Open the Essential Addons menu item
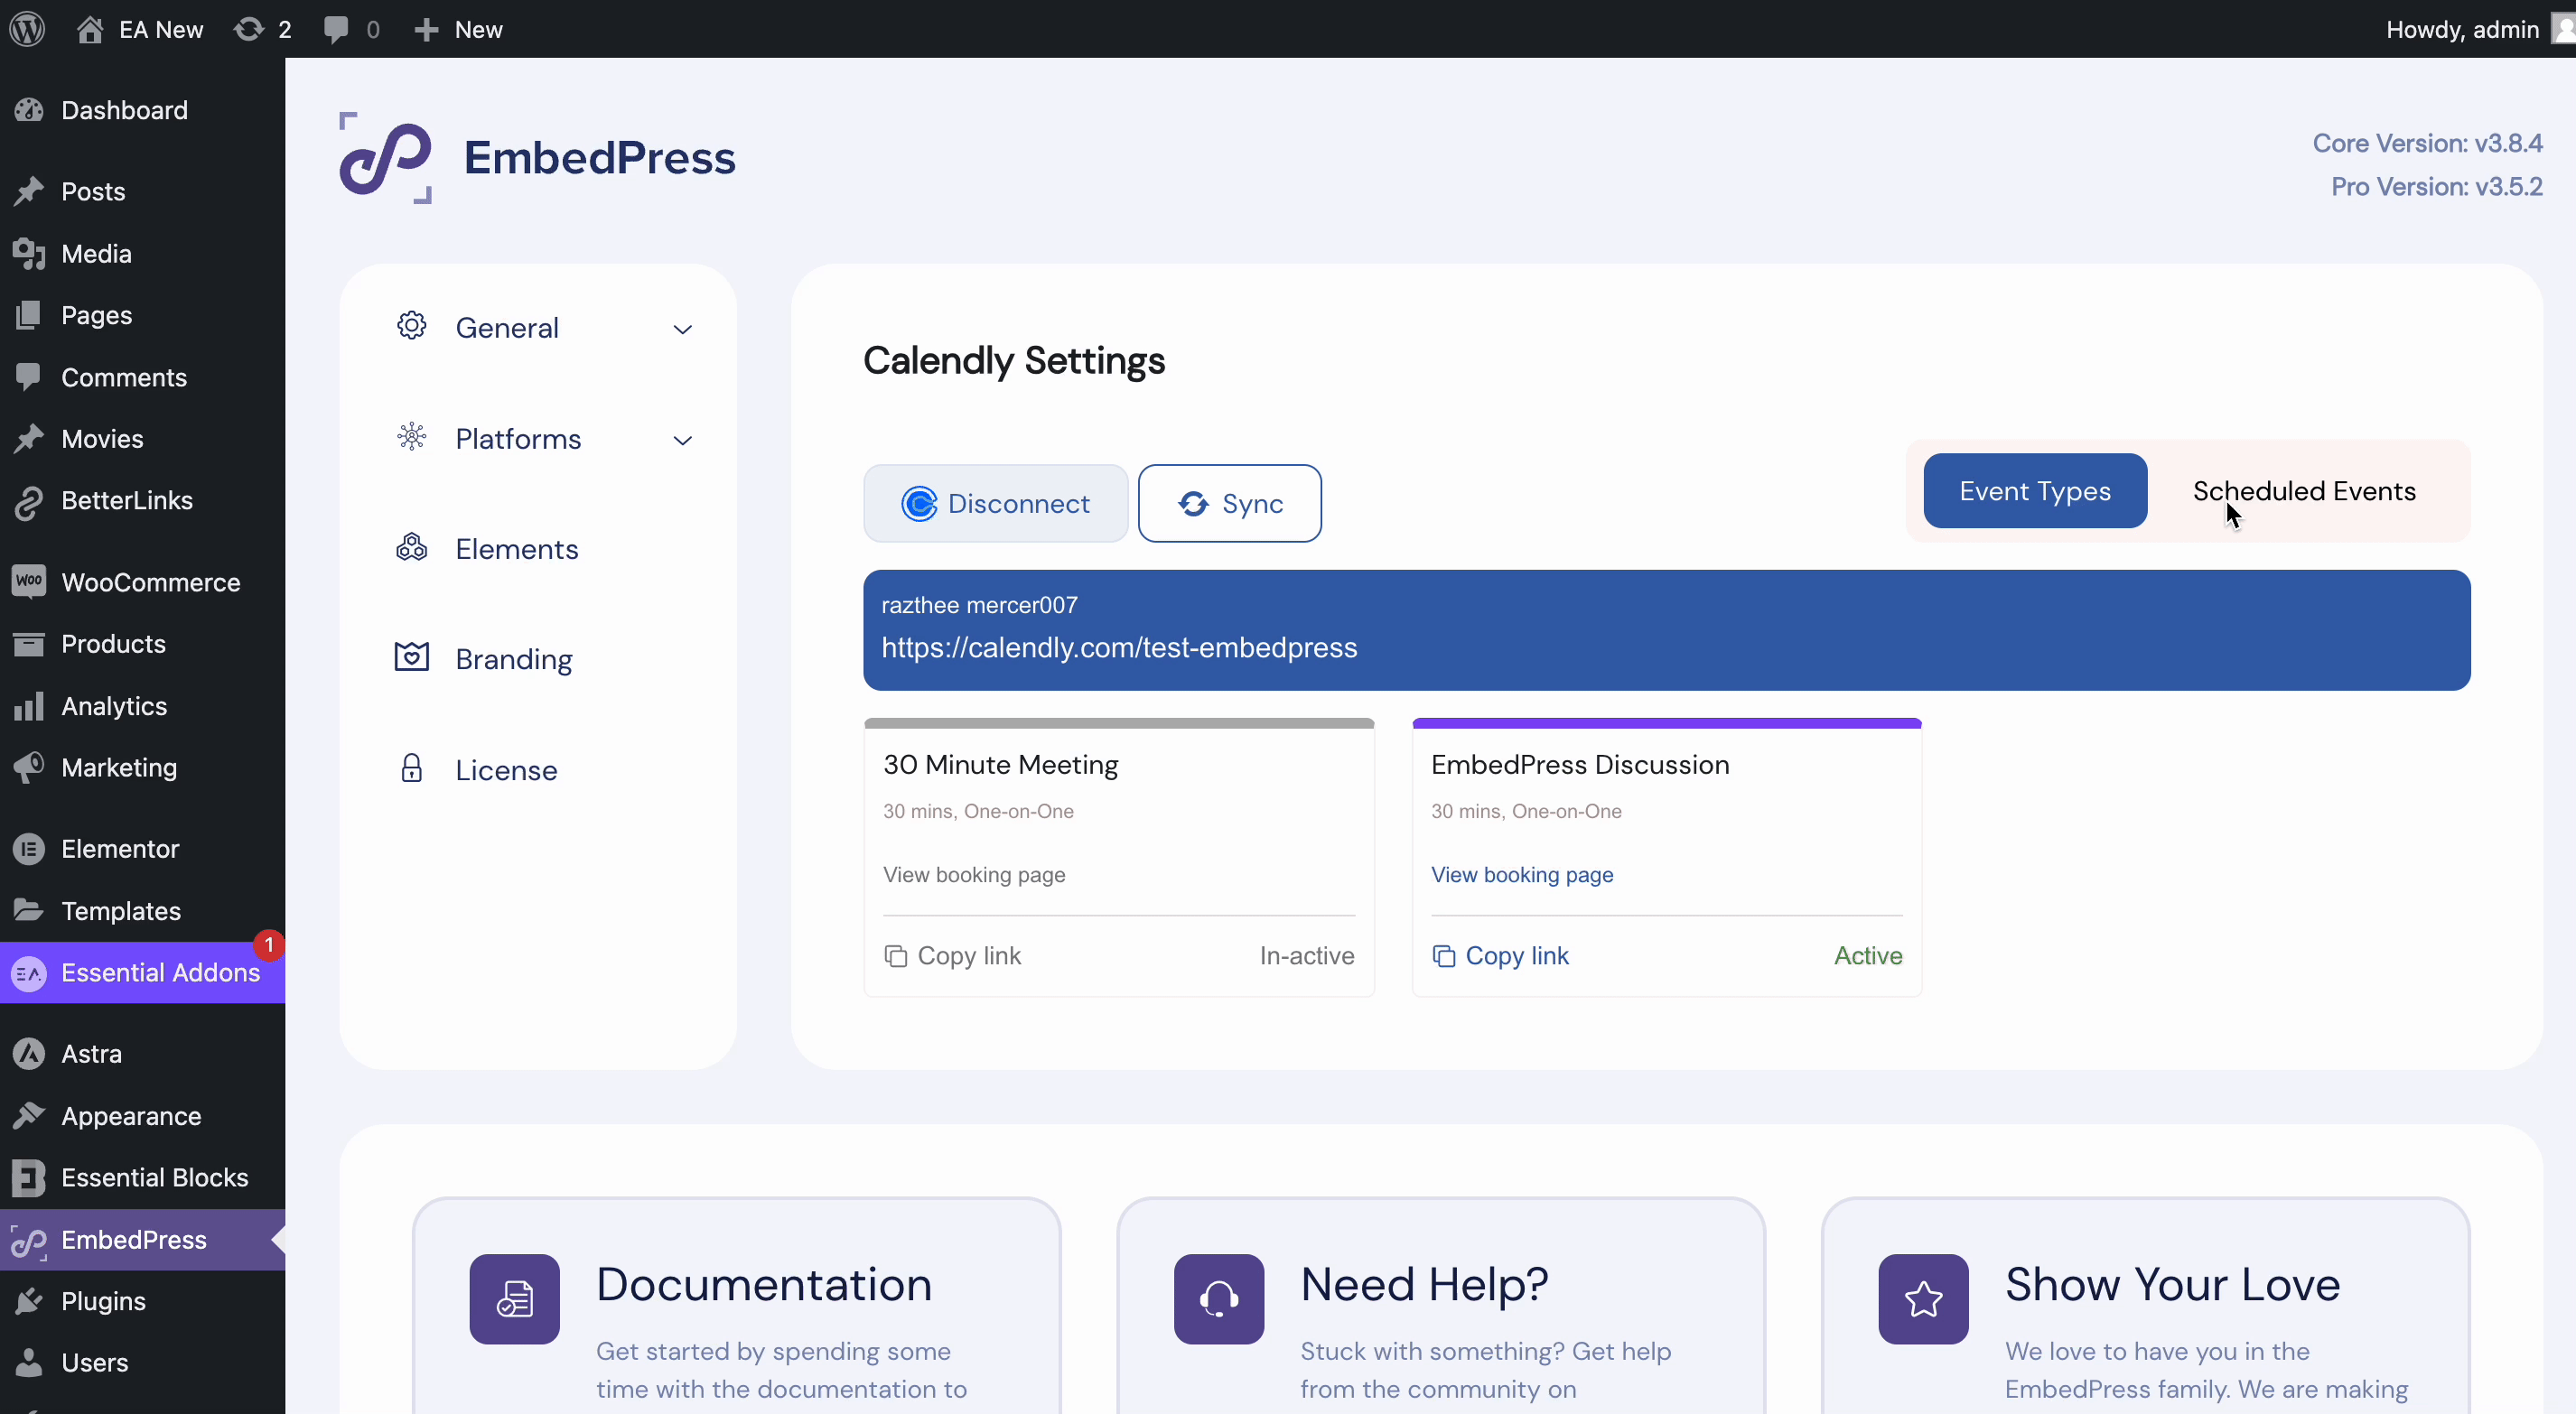Viewport: 2576px width, 1414px height. 142,973
